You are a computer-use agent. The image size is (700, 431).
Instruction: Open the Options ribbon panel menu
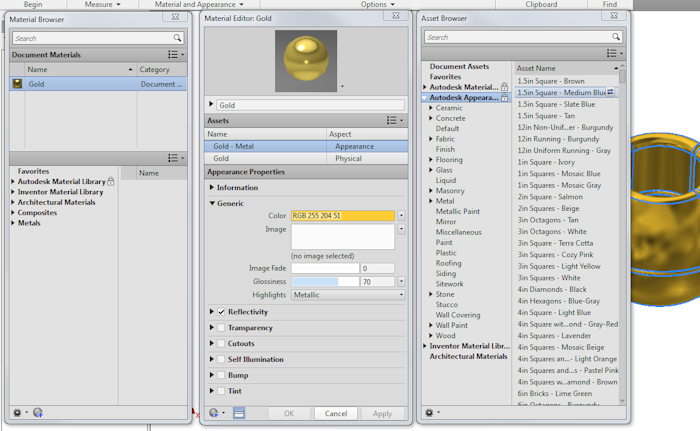point(378,4)
